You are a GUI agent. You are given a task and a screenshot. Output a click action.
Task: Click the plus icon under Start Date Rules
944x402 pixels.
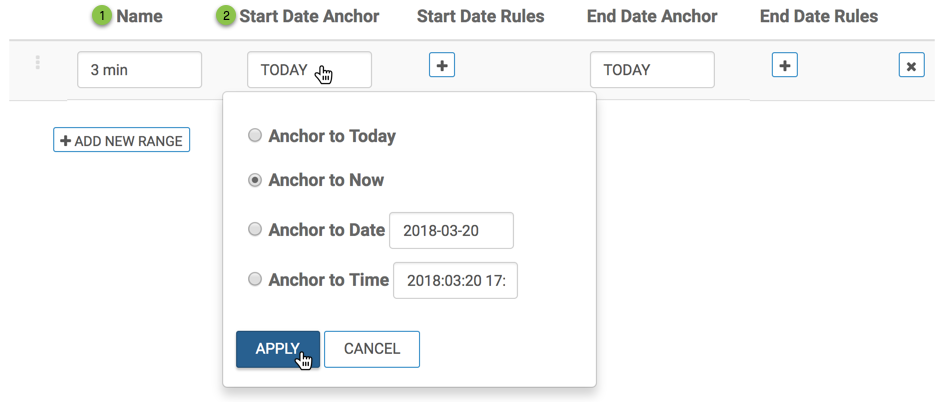(x=442, y=65)
